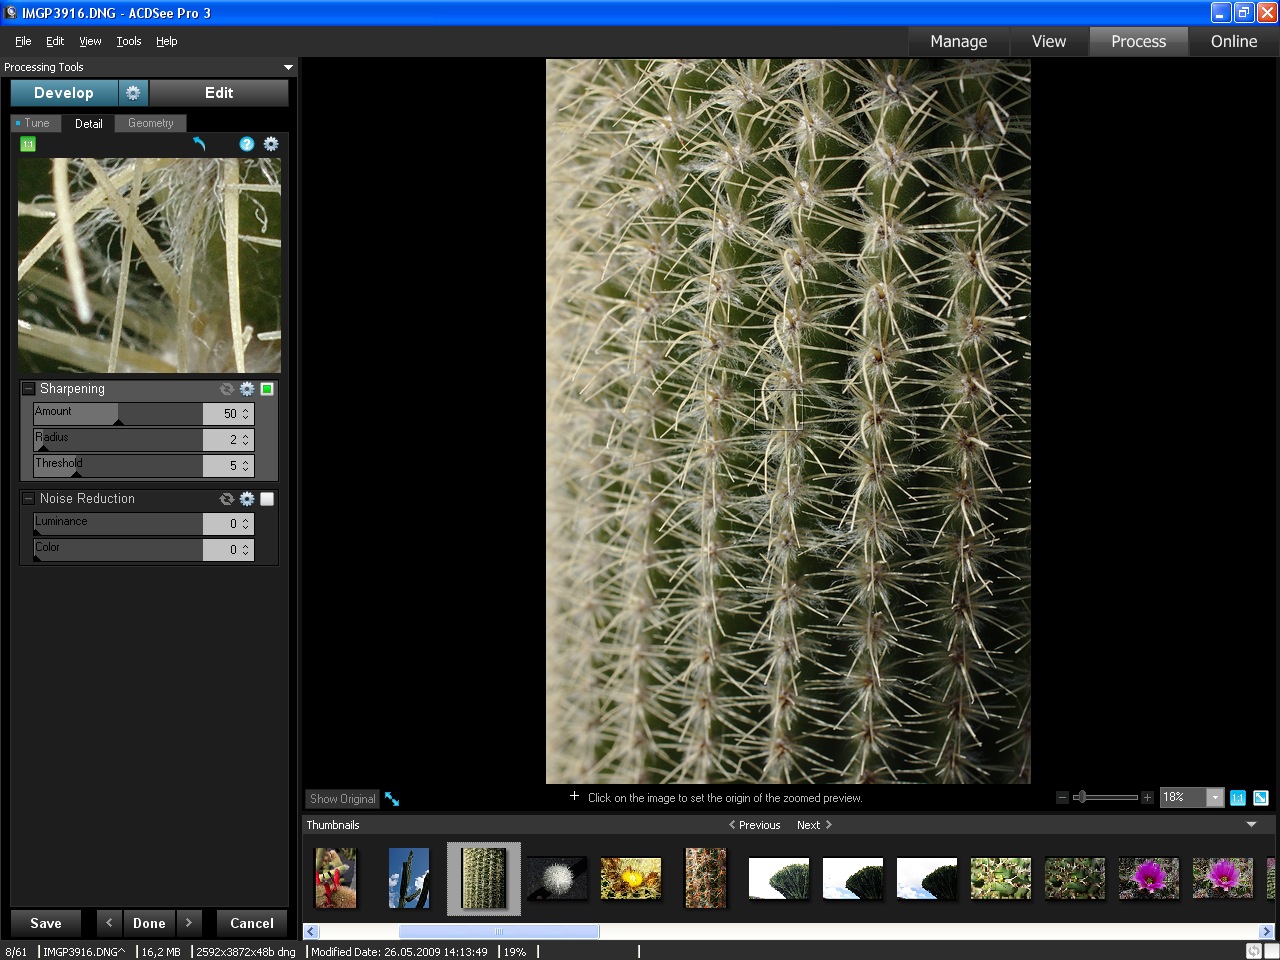Collapse the Noise Reduction group
Image resolution: width=1280 pixels, height=960 pixels.
click(29, 499)
